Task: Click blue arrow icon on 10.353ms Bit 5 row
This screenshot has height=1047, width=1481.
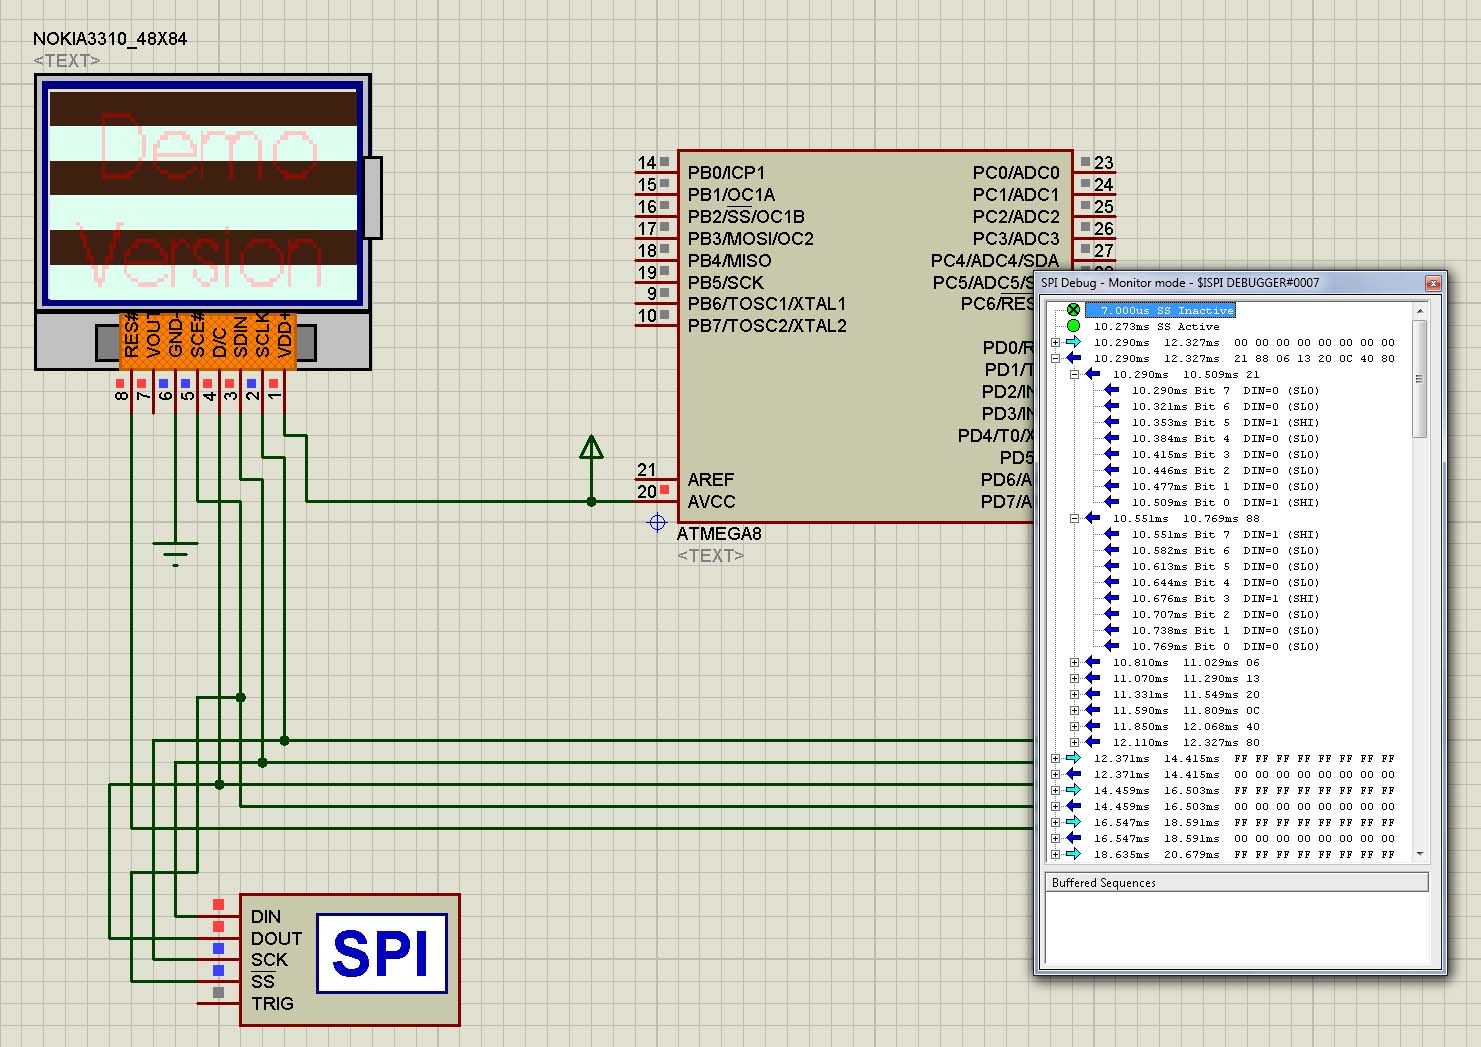Action: point(1111,422)
